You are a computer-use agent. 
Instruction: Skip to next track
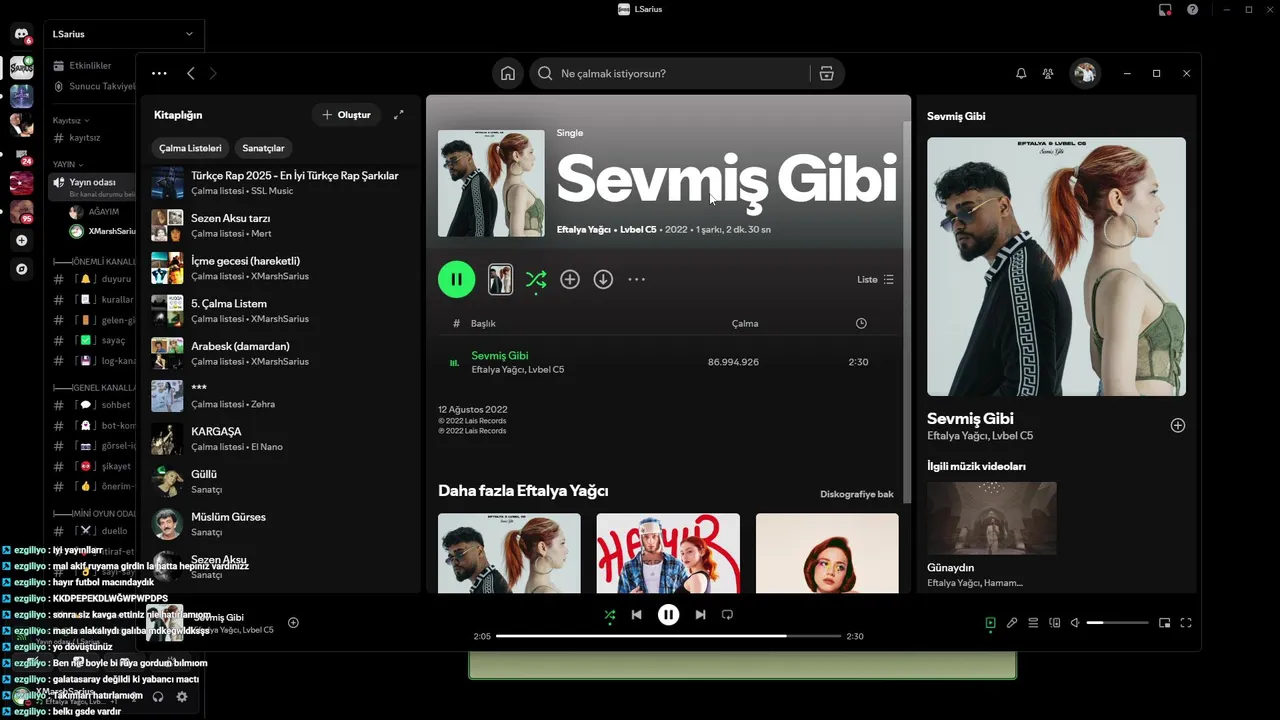pyautogui.click(x=700, y=615)
